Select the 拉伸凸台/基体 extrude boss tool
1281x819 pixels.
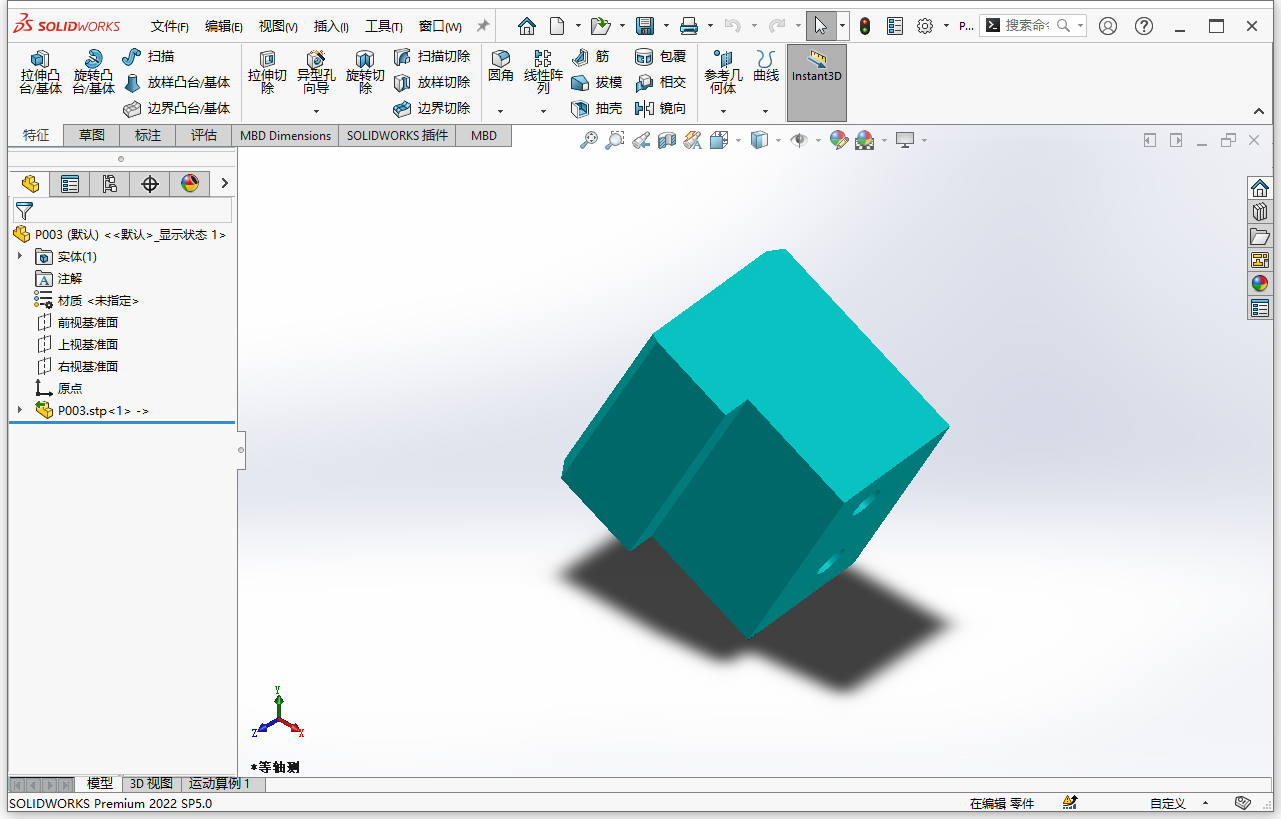pos(40,72)
